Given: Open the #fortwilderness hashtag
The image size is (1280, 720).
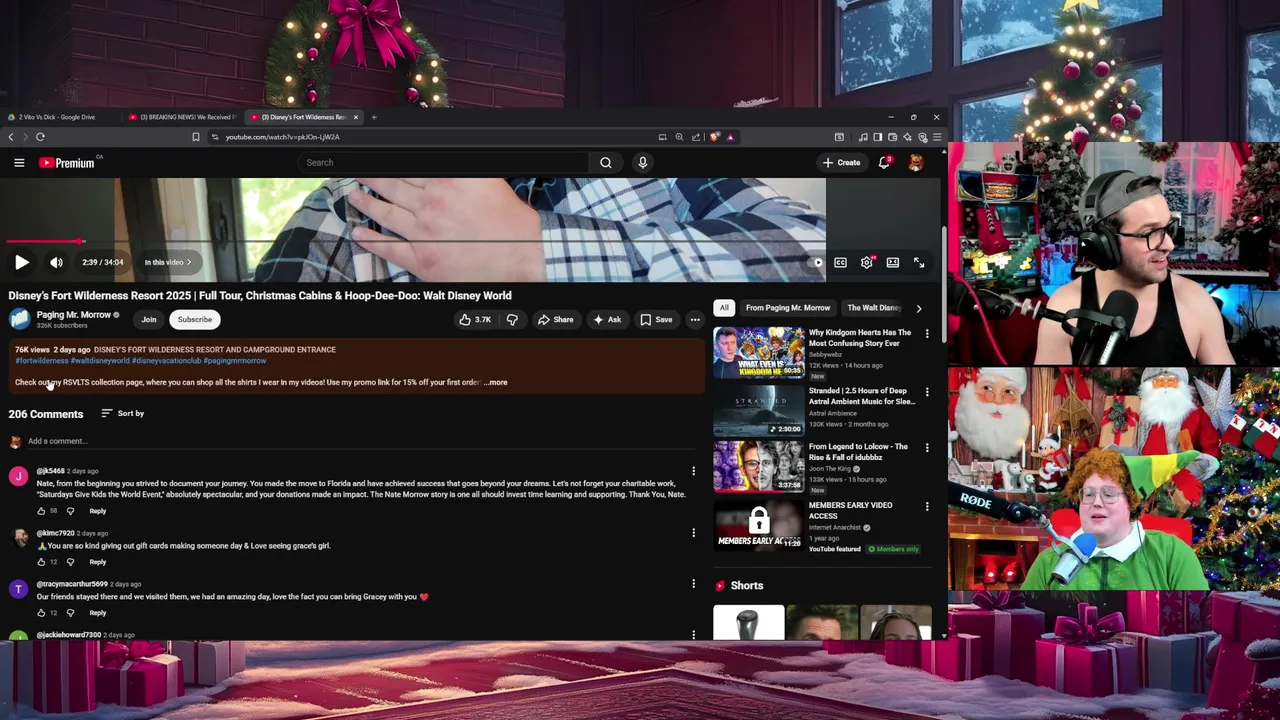Looking at the screenshot, I should coord(42,360).
